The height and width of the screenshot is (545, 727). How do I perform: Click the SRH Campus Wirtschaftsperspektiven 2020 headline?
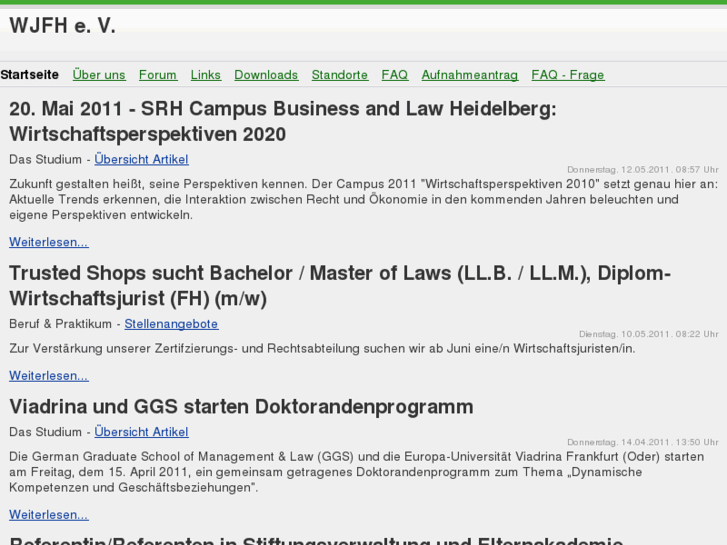pos(283,122)
